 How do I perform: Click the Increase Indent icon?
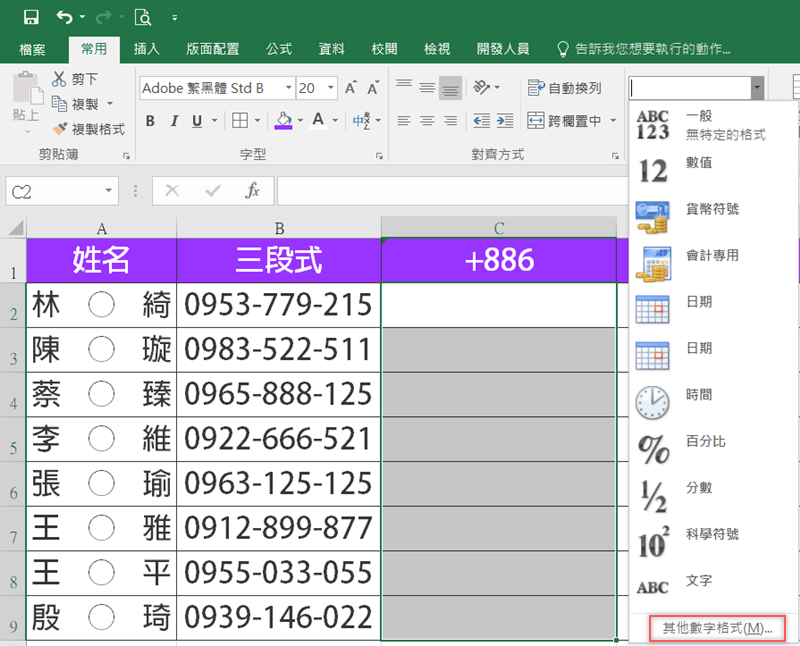click(x=505, y=121)
